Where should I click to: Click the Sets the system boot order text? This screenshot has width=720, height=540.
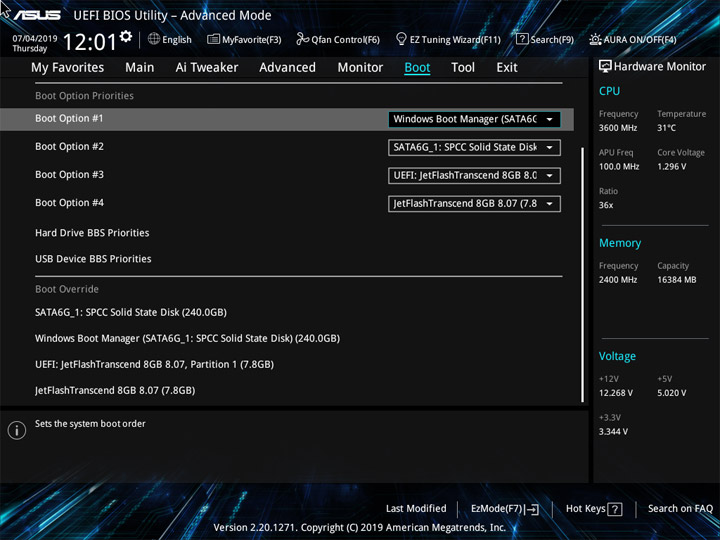[x=90, y=424]
